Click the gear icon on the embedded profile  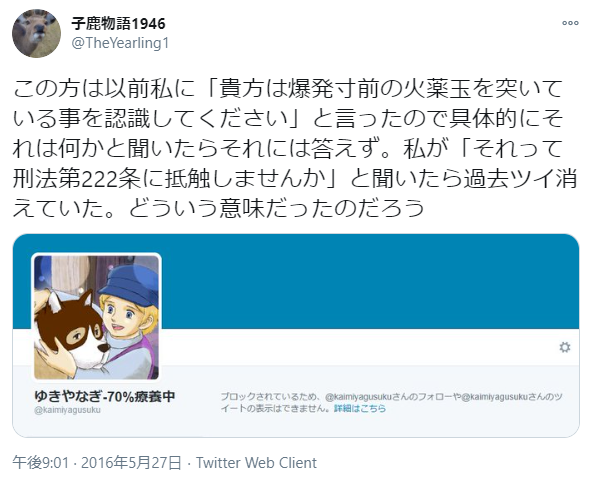565,347
